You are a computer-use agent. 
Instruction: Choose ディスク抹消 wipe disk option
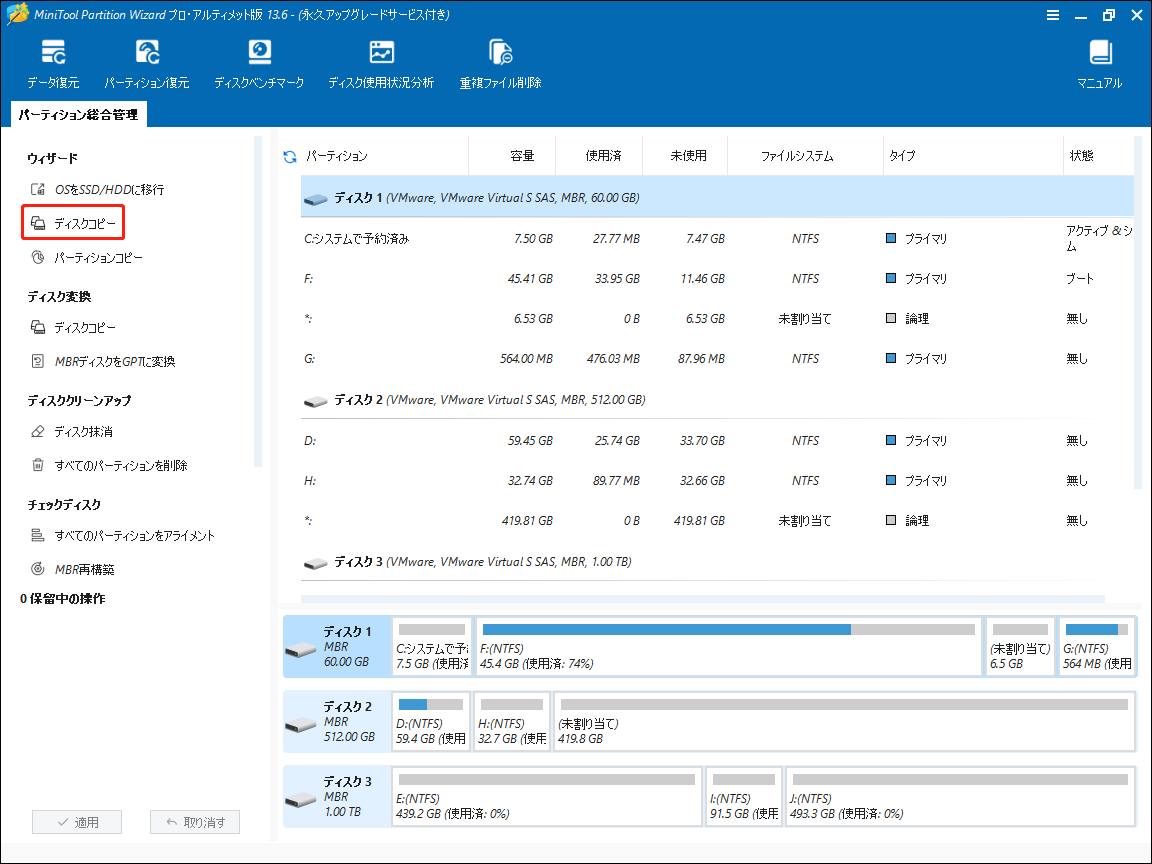pyautogui.click(x=71, y=431)
